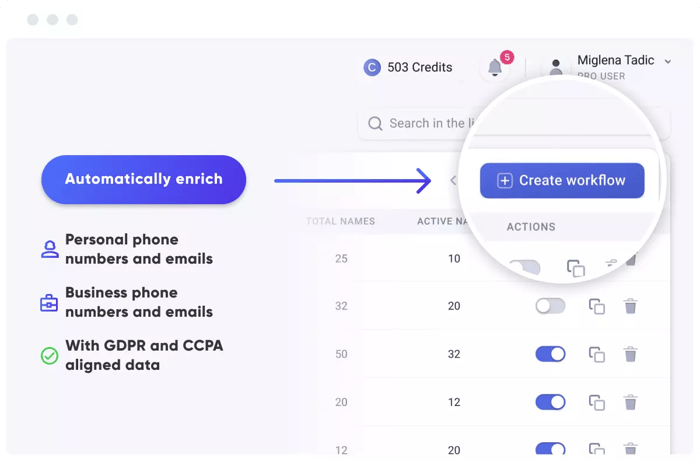Viewport: 700px width, 462px height.
Task: Open the notifications bell
Action: click(495, 68)
